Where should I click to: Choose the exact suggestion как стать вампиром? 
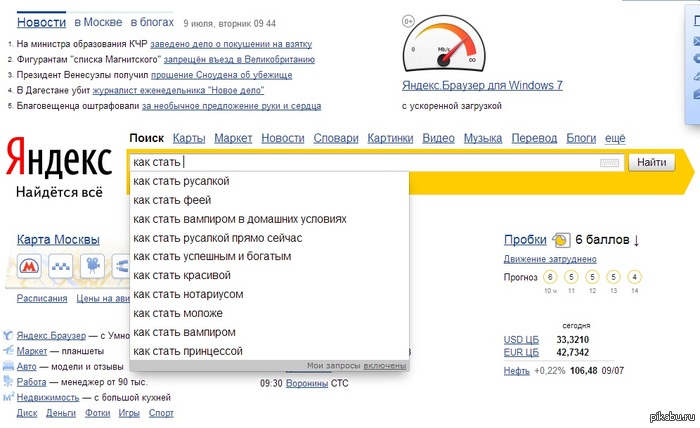tap(269, 332)
